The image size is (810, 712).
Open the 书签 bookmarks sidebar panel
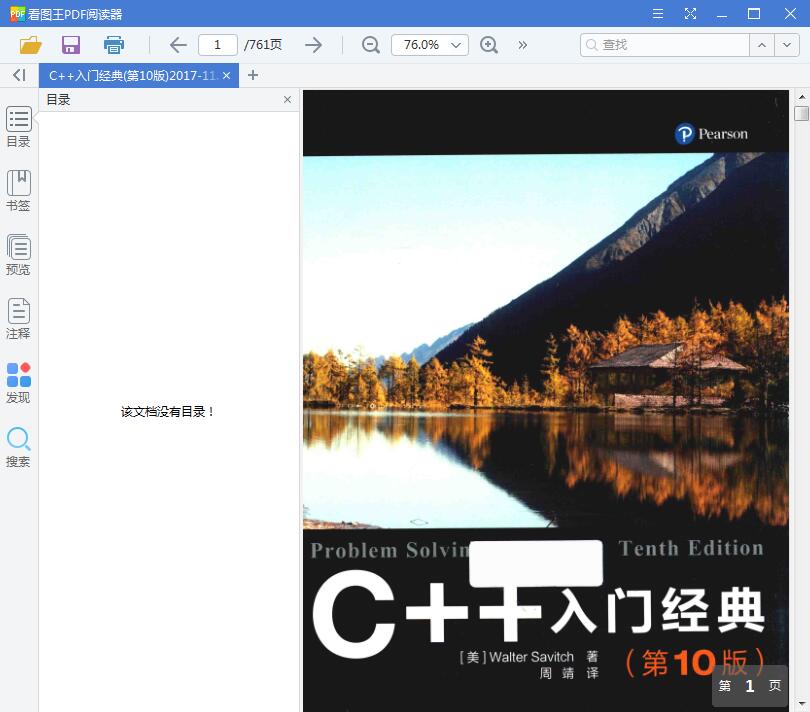[x=19, y=191]
